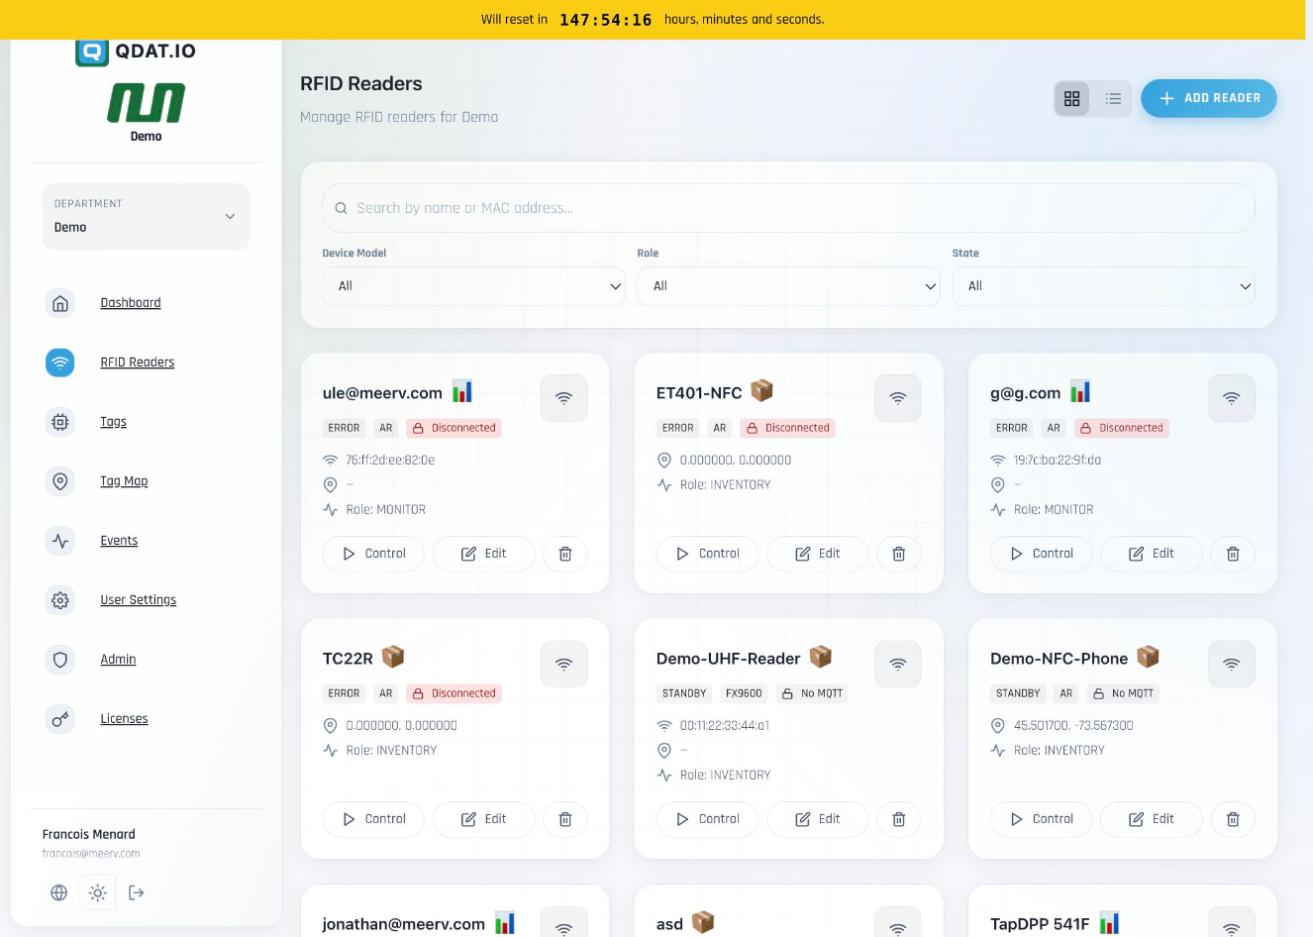
Task: Click Control on ule@meerv.com card
Action: (373, 554)
